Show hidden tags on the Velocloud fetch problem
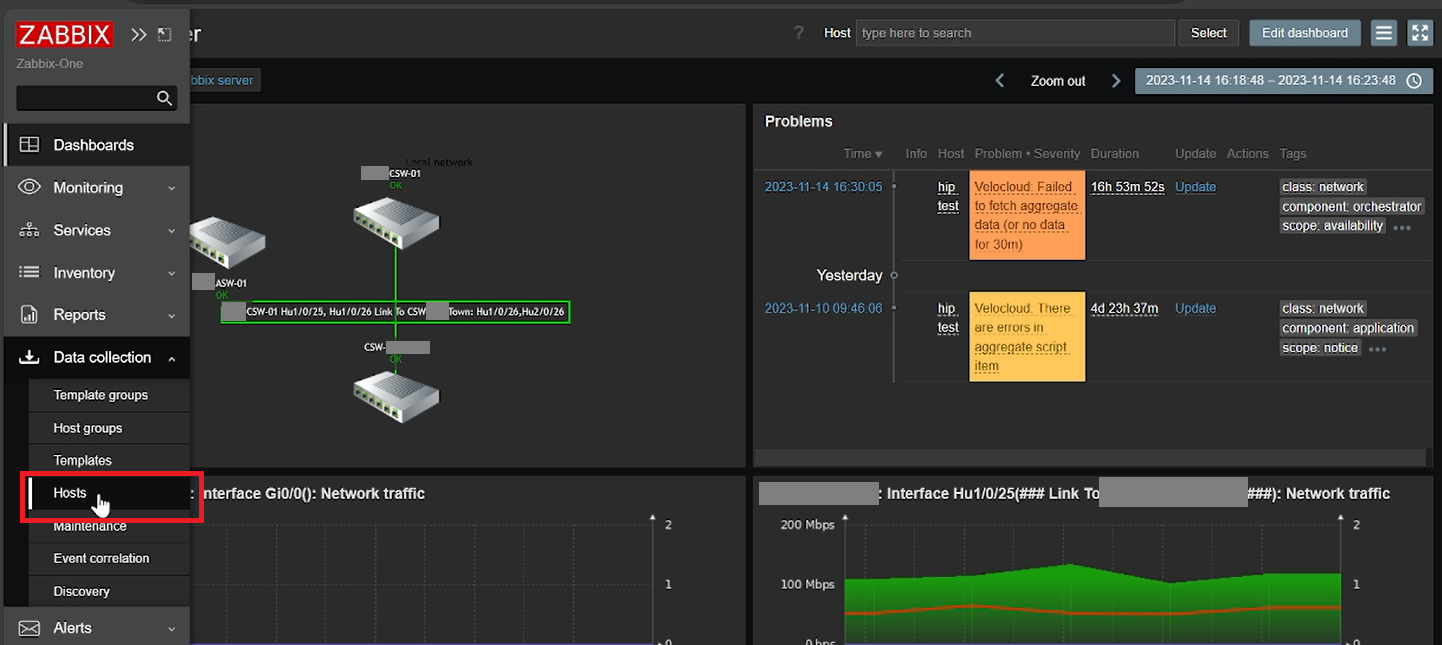 pos(1401,226)
